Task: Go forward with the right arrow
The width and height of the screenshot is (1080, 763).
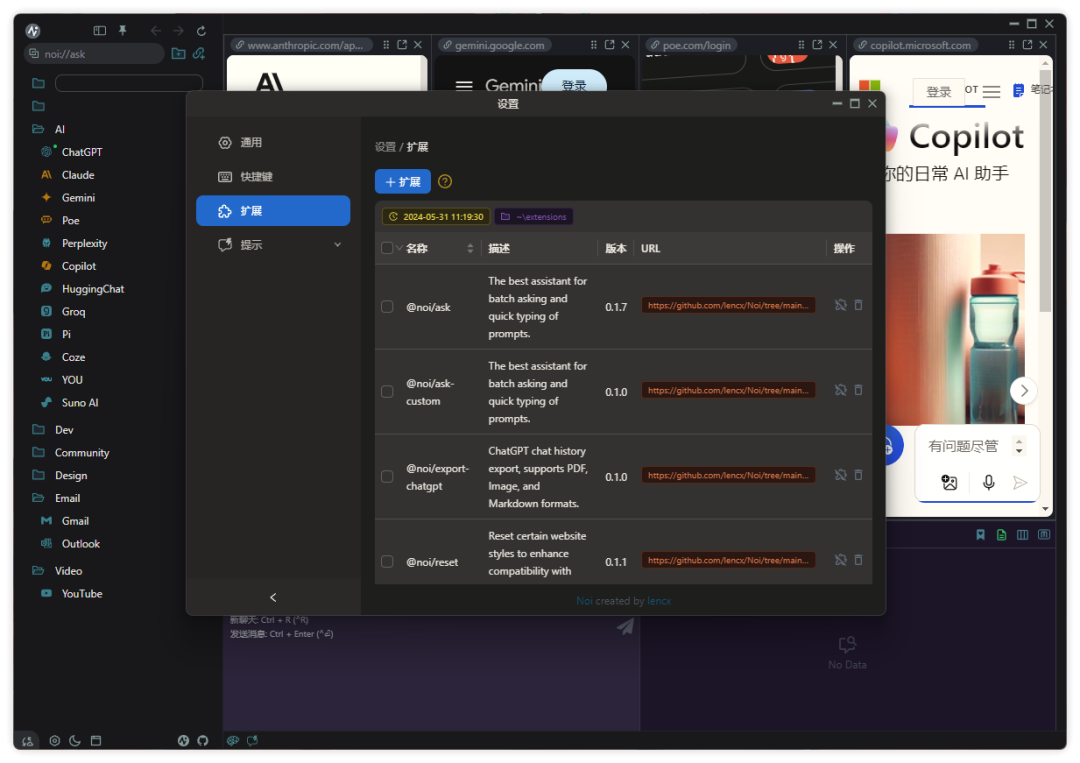Action: [178, 30]
